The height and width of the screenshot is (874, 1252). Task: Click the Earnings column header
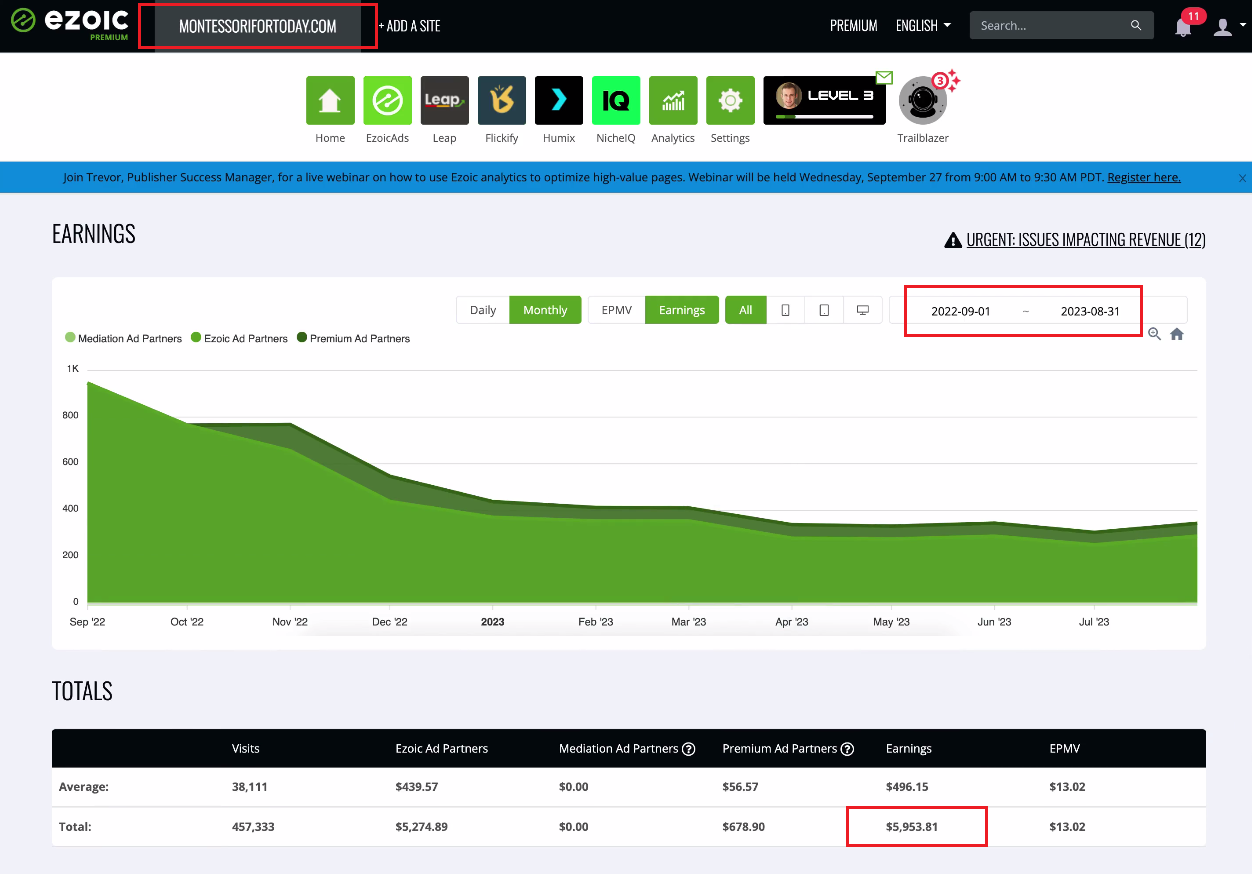[x=909, y=749]
